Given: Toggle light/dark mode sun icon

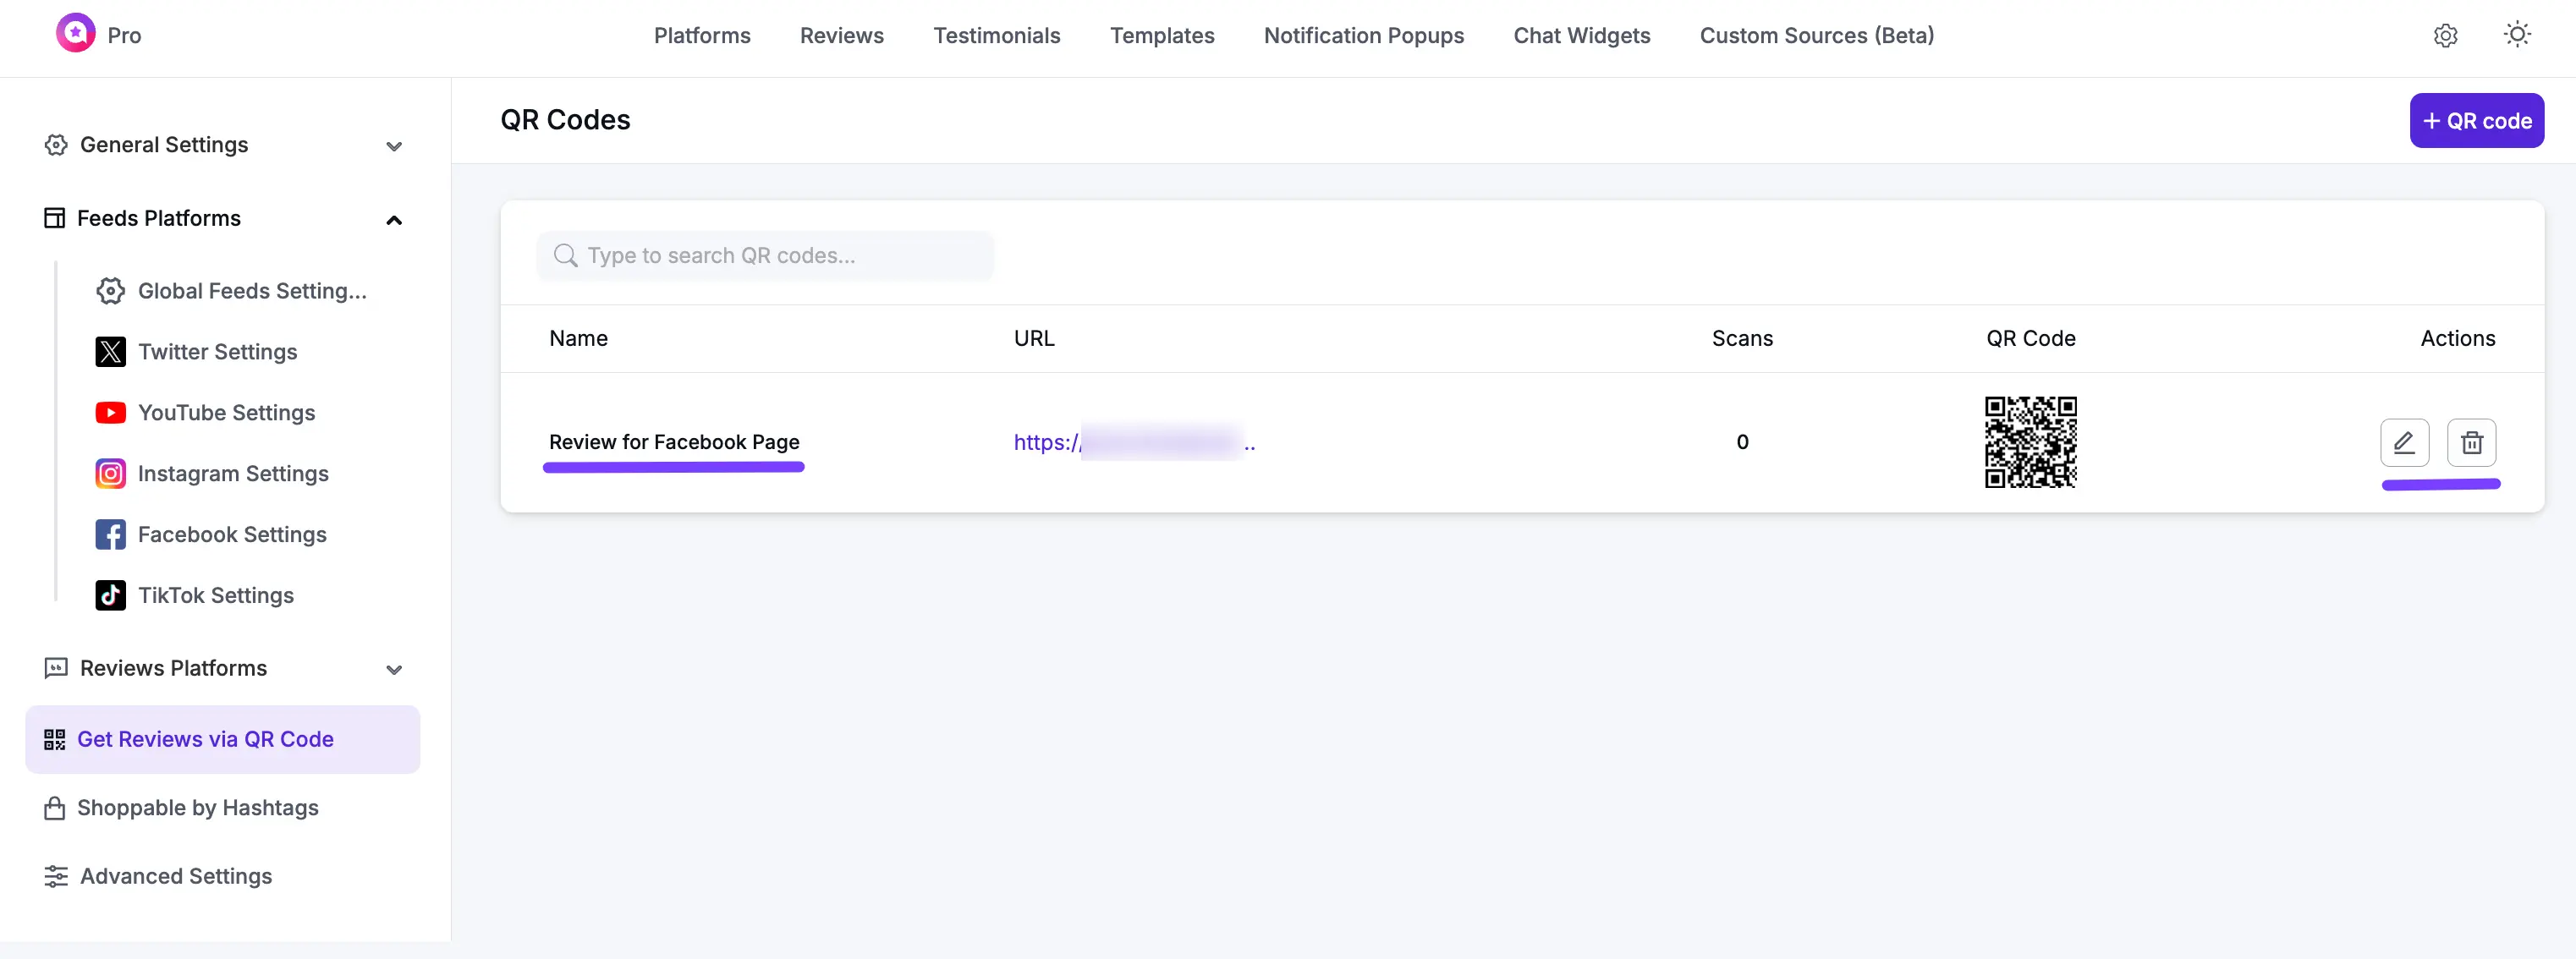Looking at the screenshot, I should coord(2516,35).
